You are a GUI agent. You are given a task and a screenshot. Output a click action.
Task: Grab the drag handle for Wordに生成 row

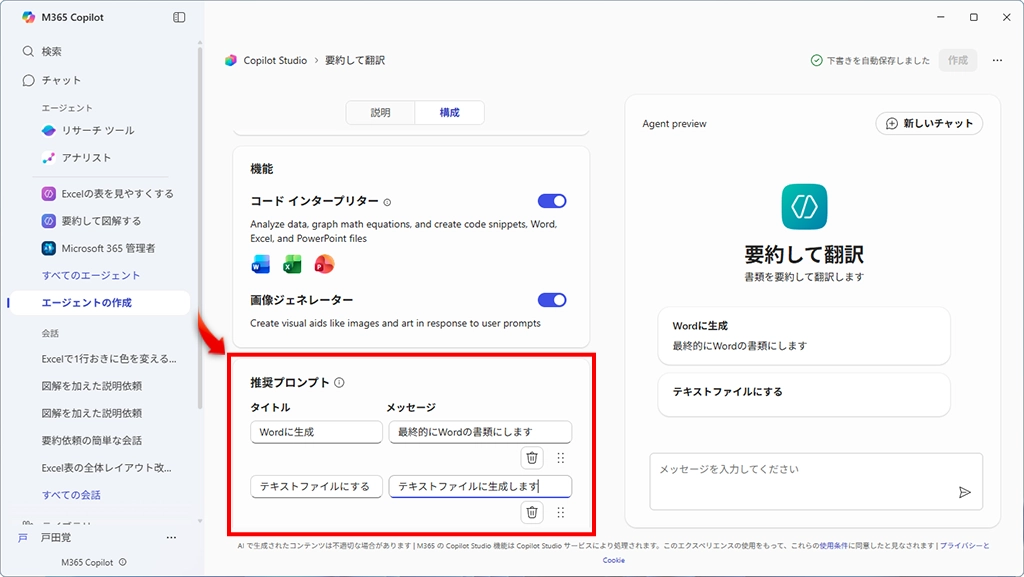(560, 457)
